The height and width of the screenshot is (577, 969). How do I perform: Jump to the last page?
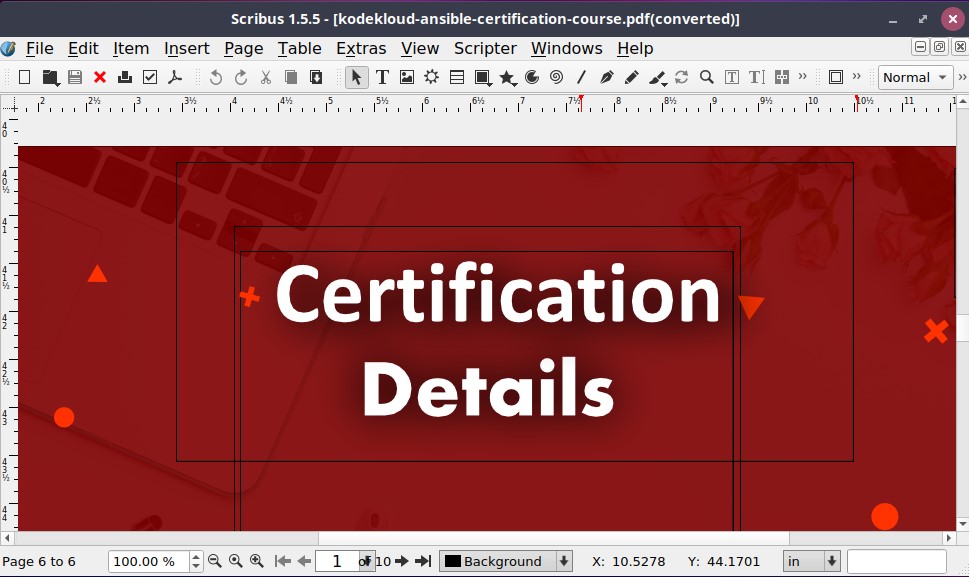pos(424,561)
